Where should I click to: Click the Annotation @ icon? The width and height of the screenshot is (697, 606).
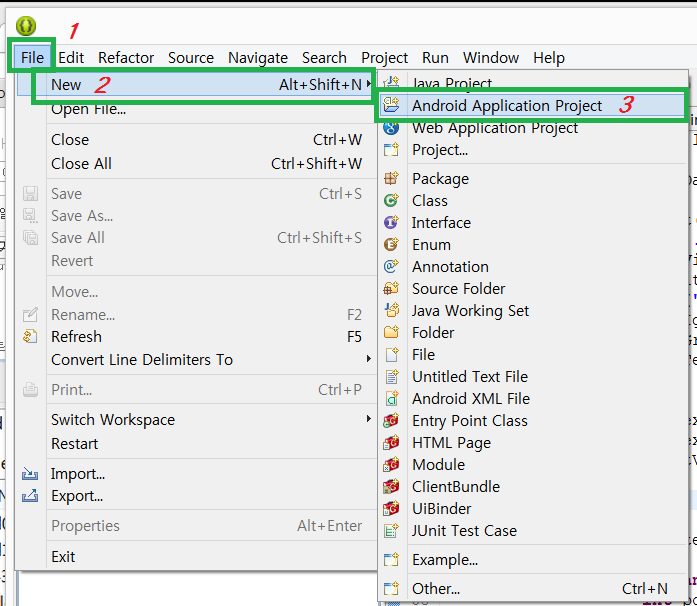[x=391, y=266]
